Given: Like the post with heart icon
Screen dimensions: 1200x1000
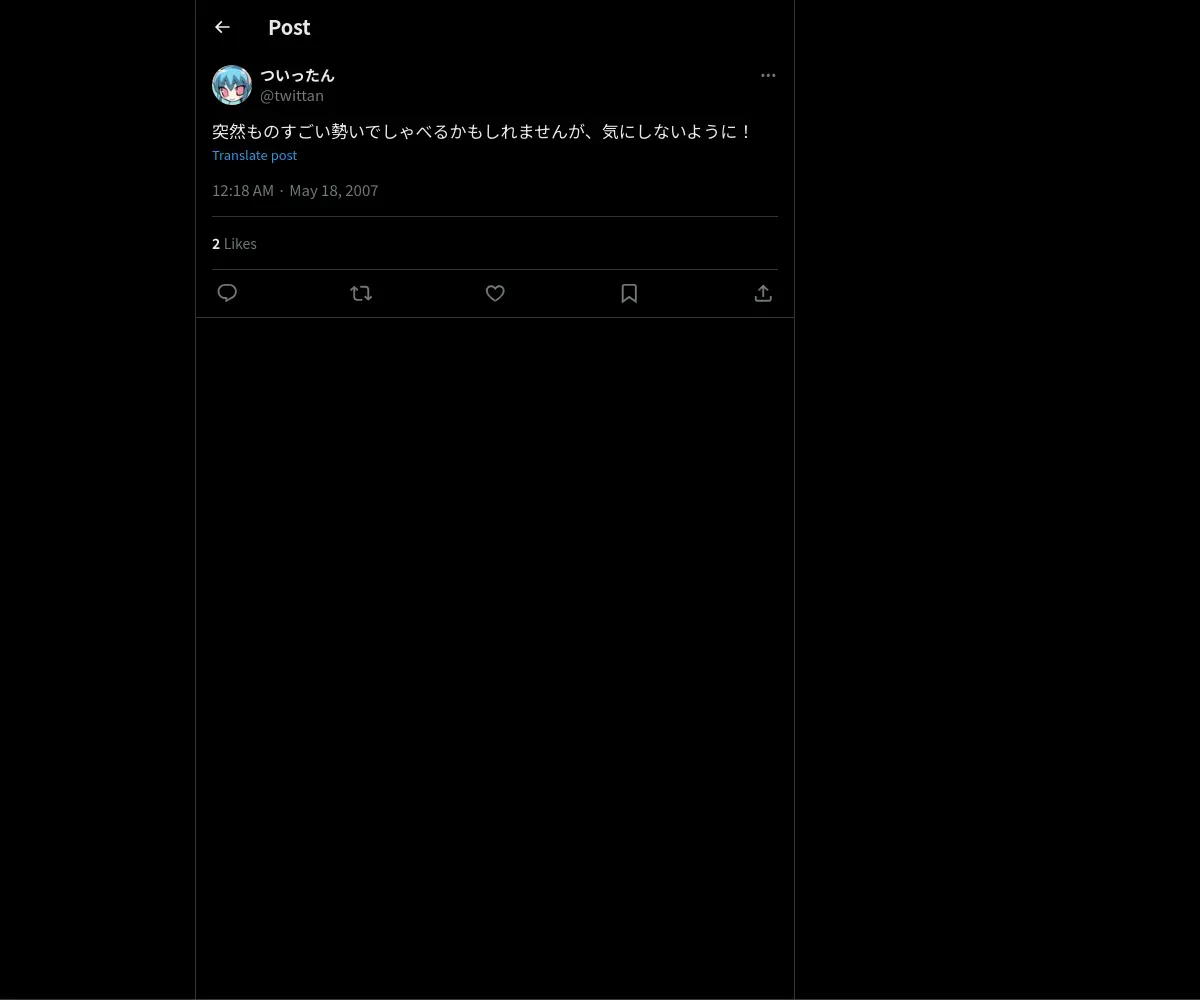Looking at the screenshot, I should (x=495, y=293).
